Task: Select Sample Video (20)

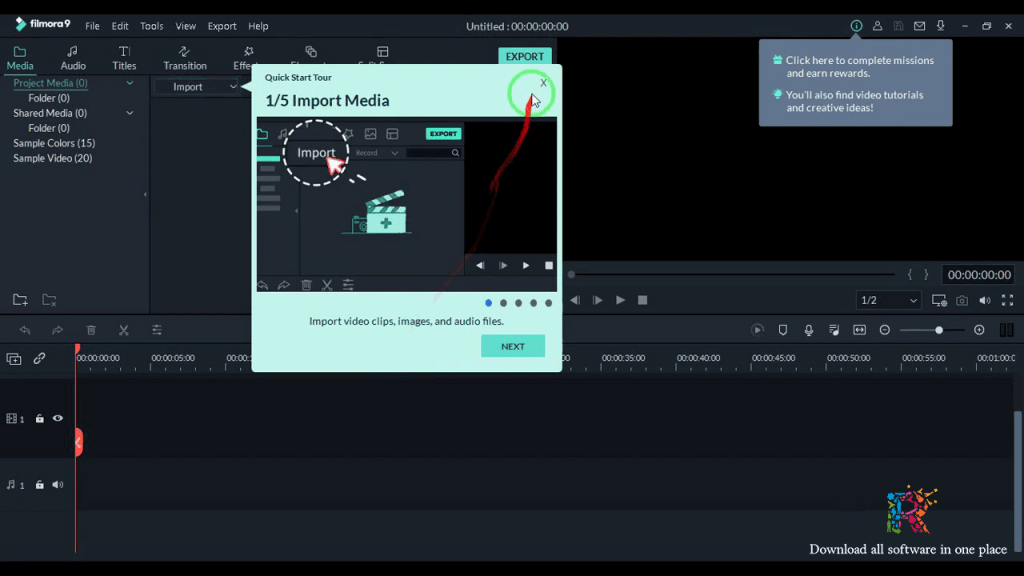Action: point(53,158)
